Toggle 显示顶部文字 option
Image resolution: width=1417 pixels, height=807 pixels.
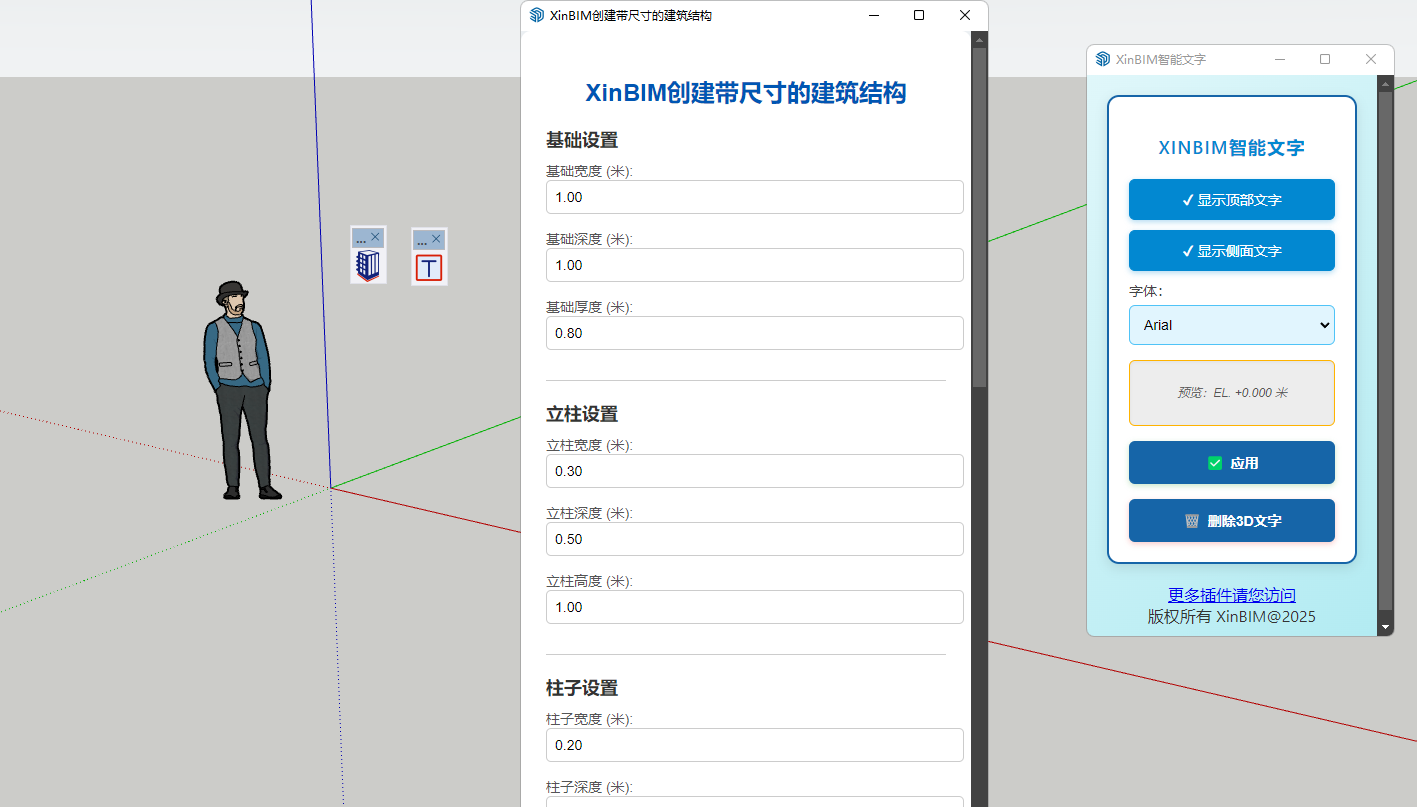[x=1231, y=200]
